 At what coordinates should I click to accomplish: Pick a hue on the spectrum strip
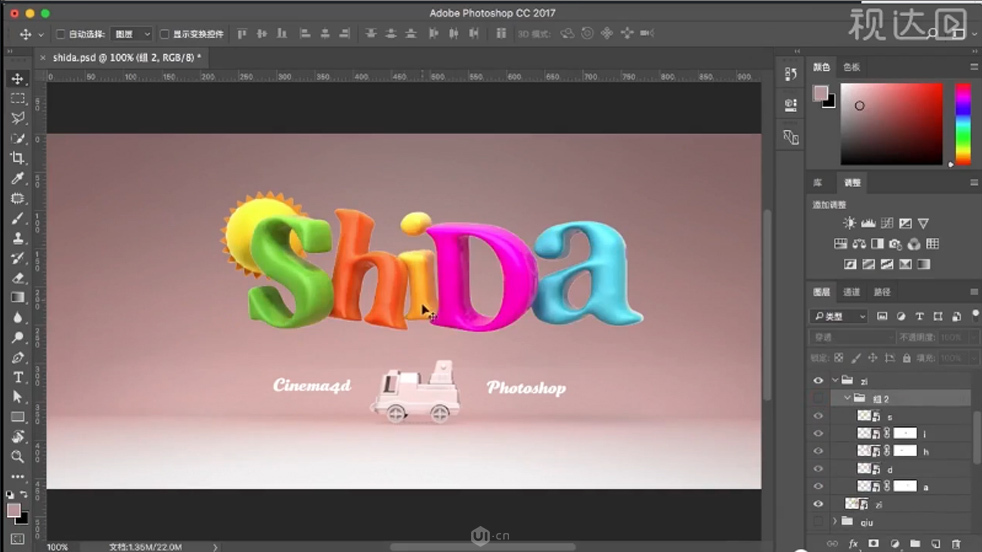[x=963, y=124]
